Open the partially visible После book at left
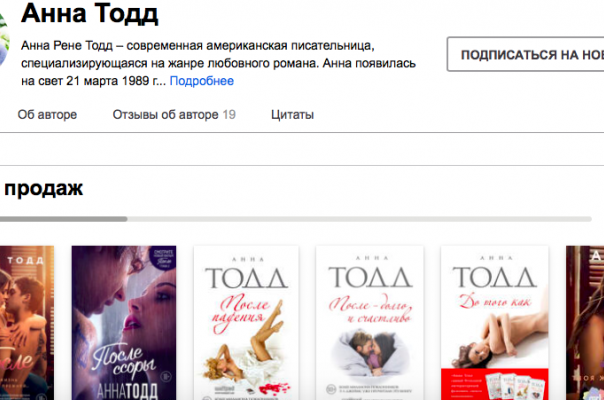The image size is (604, 400). (x=27, y=323)
